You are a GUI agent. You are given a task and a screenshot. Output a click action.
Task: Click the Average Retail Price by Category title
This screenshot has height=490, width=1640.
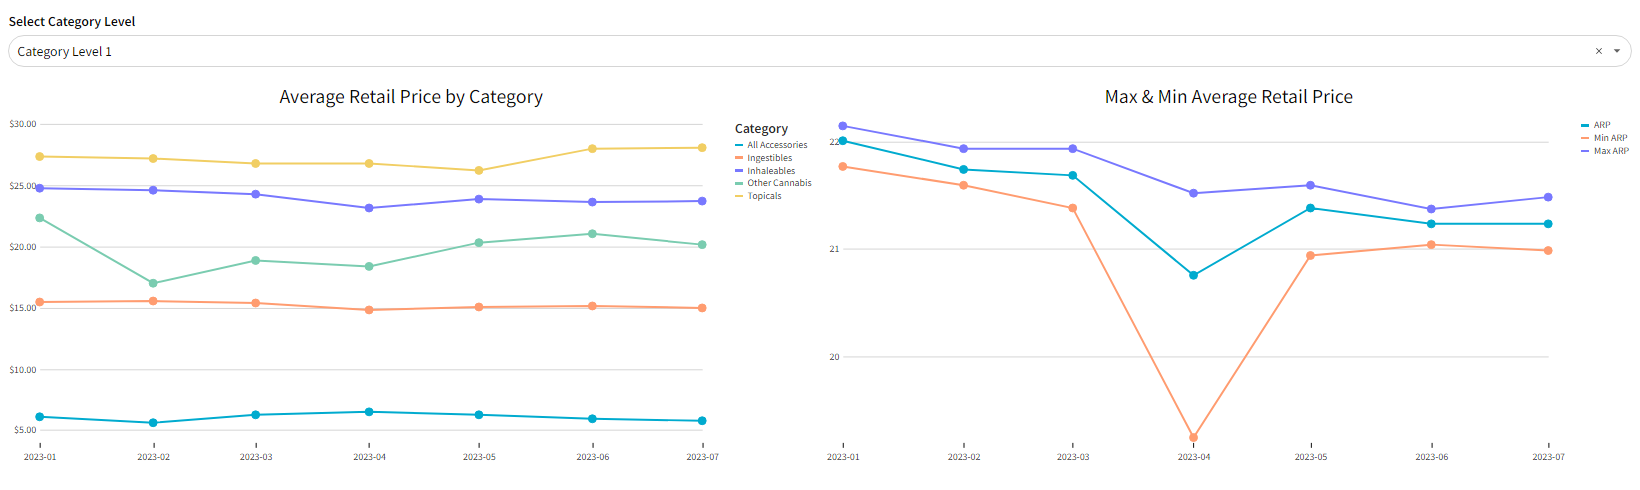point(411,97)
